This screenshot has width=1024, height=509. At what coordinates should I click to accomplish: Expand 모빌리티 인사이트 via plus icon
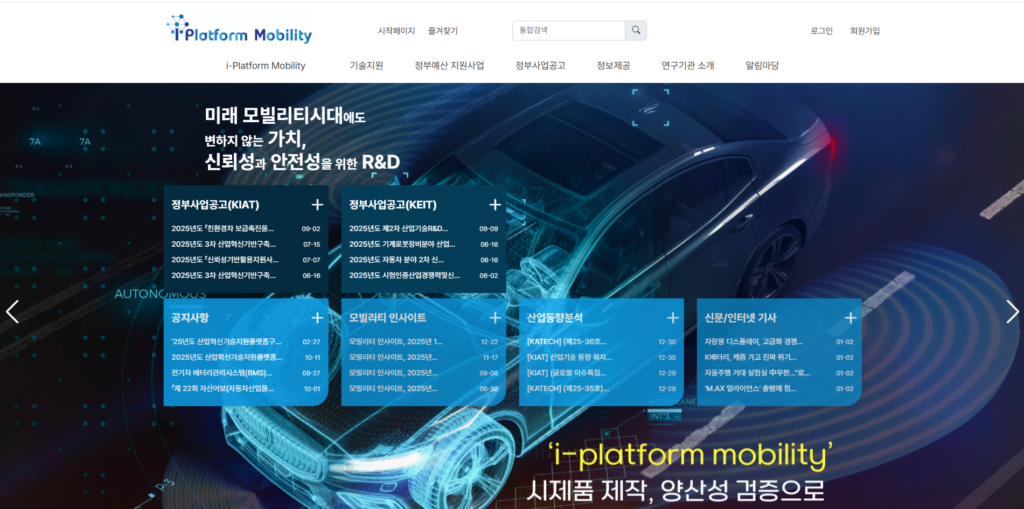[x=495, y=318]
